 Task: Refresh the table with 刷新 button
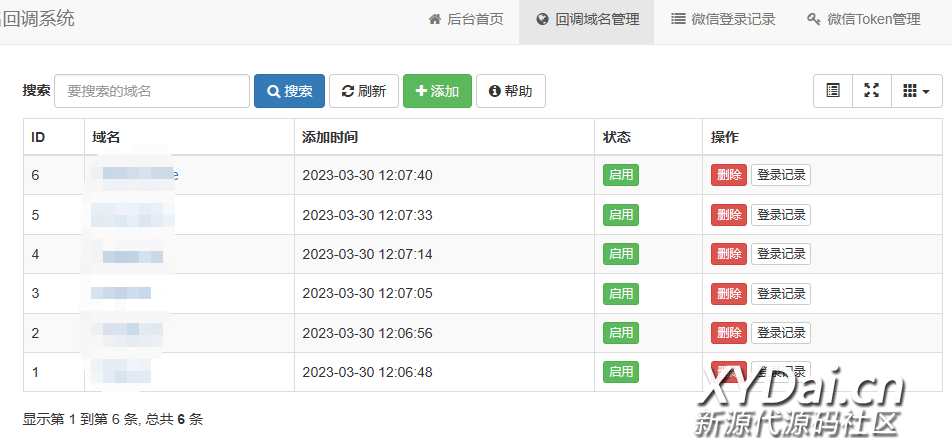click(364, 91)
